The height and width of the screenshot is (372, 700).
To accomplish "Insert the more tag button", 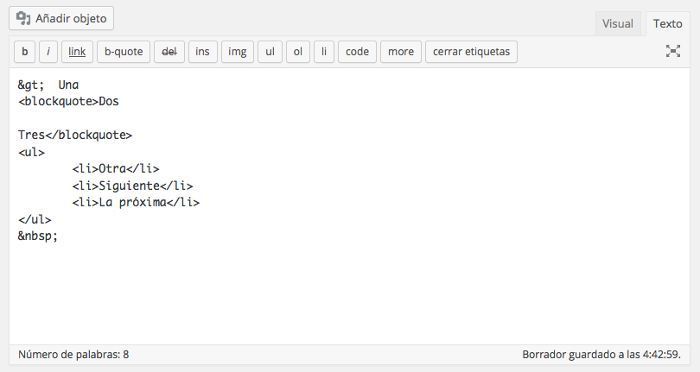I will click(x=401, y=51).
